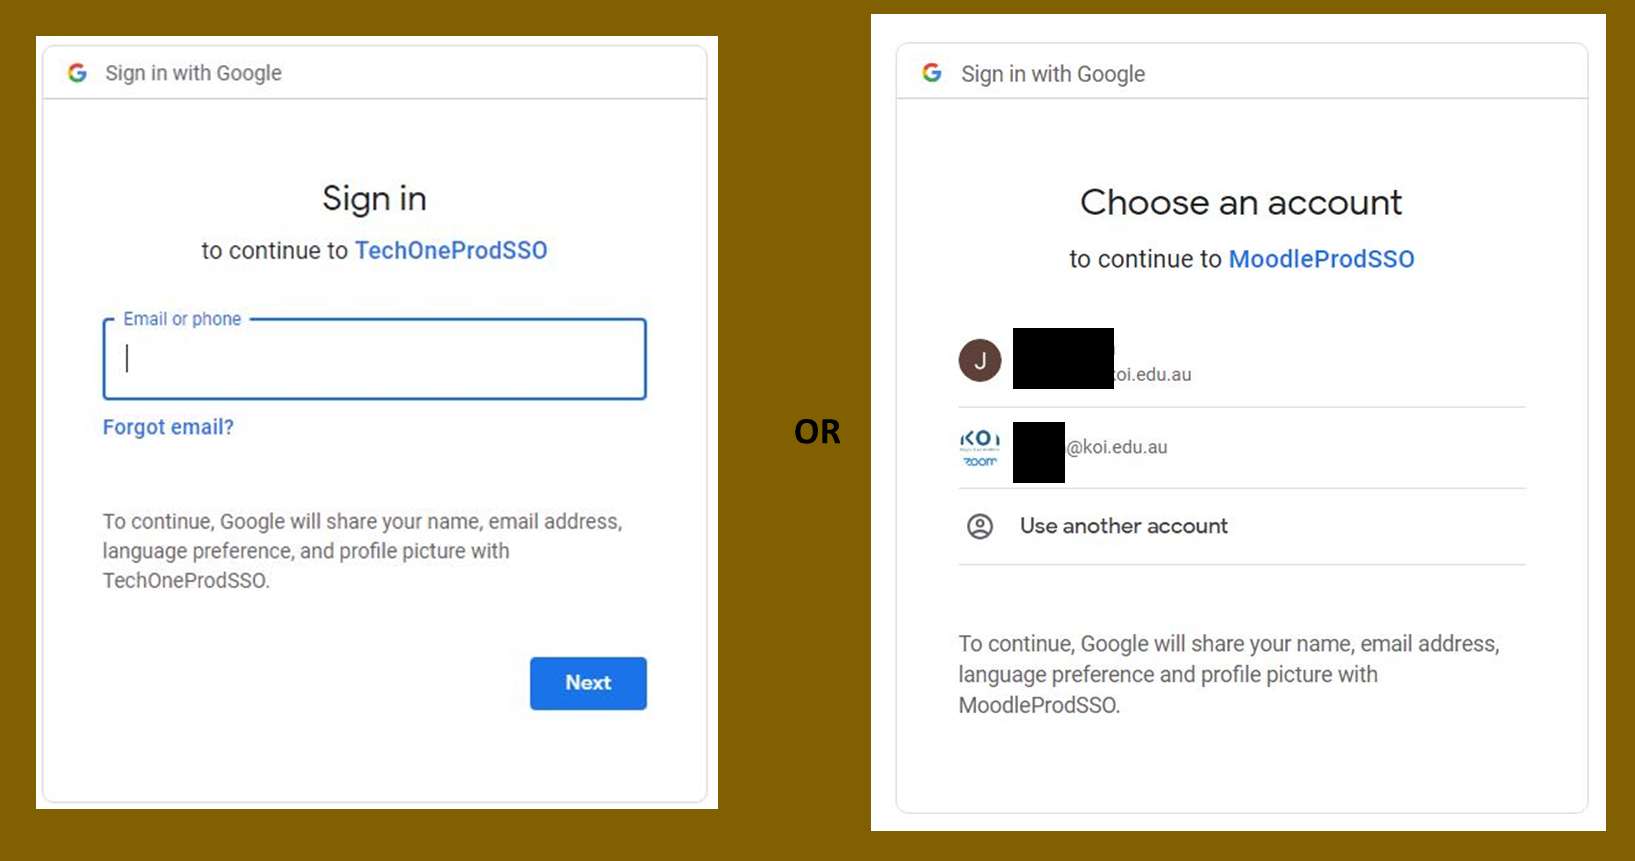Focus the Email or phone input field
Screen dimensions: 1635x861
(375, 359)
